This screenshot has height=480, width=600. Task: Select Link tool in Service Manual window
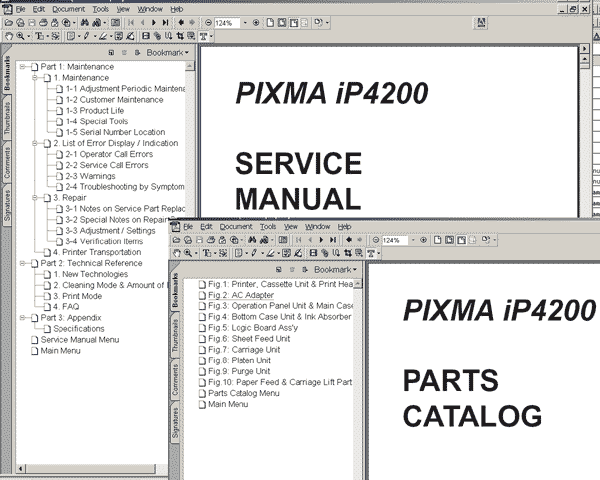[x=157, y=36]
